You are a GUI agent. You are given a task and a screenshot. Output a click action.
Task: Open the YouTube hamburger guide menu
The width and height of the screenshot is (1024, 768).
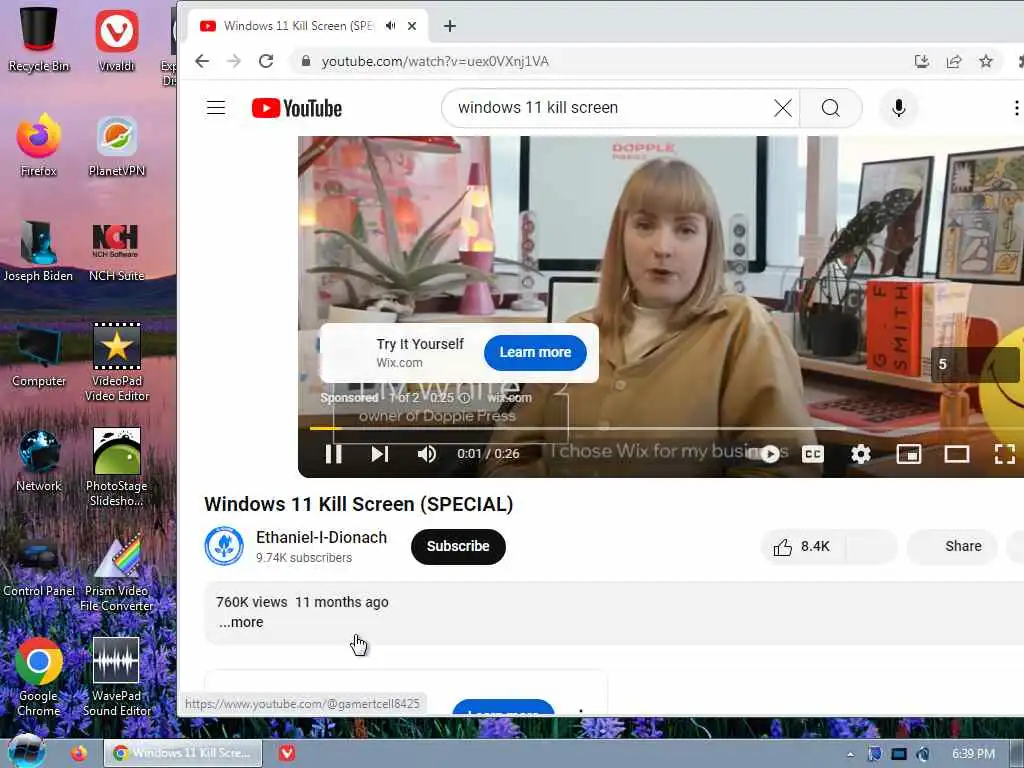216,108
